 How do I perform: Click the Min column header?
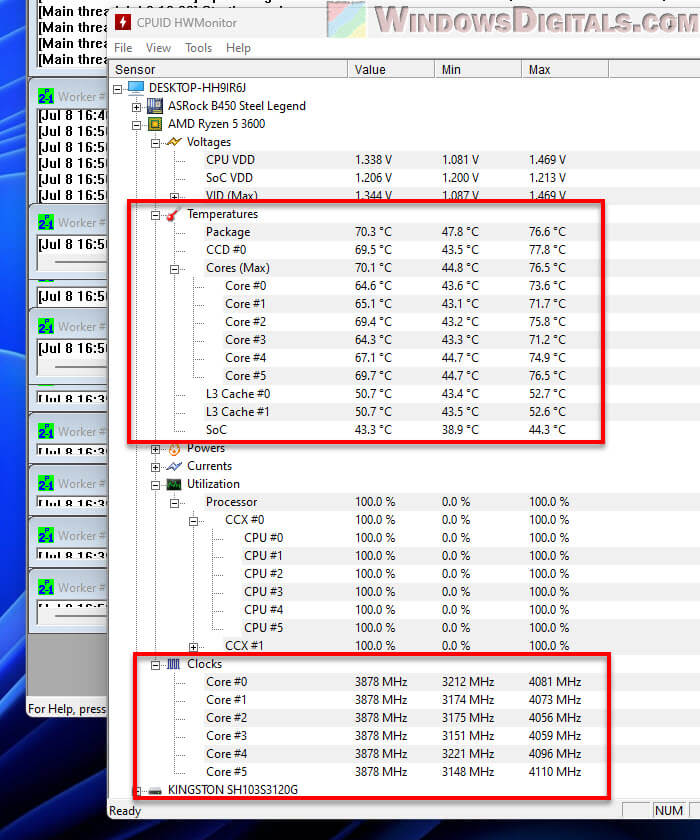coord(478,70)
